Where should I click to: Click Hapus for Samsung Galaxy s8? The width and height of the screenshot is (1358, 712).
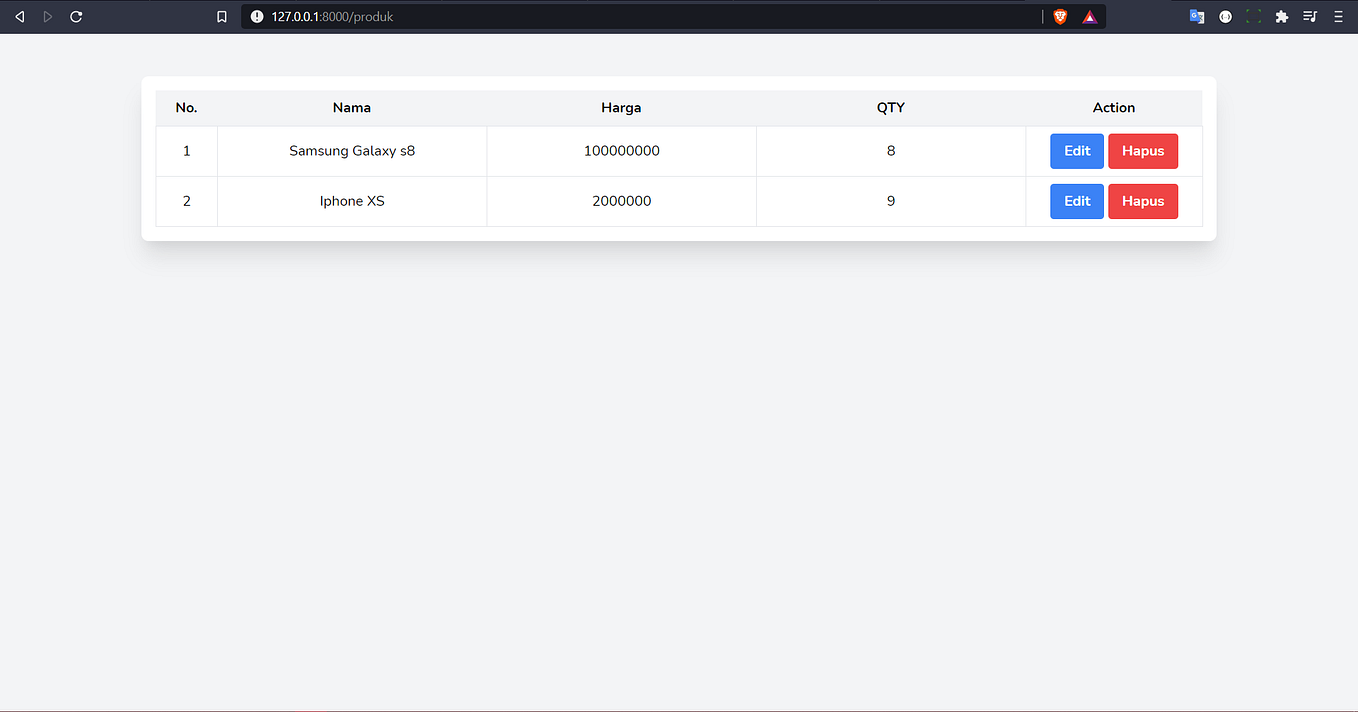pos(1142,150)
